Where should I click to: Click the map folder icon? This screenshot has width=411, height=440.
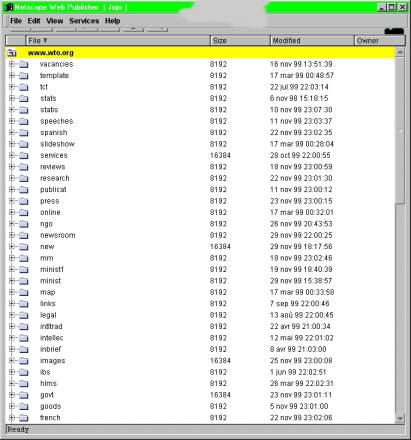24,292
